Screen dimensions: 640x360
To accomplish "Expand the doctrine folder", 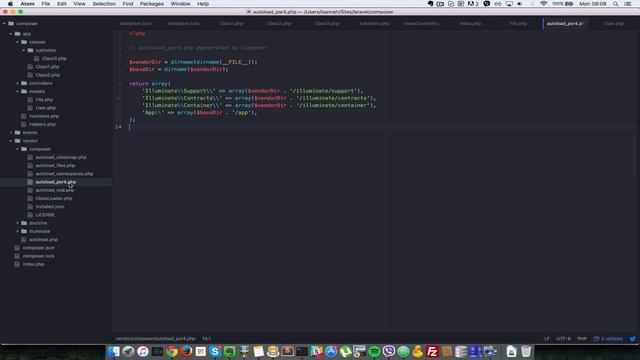I will [18, 223].
